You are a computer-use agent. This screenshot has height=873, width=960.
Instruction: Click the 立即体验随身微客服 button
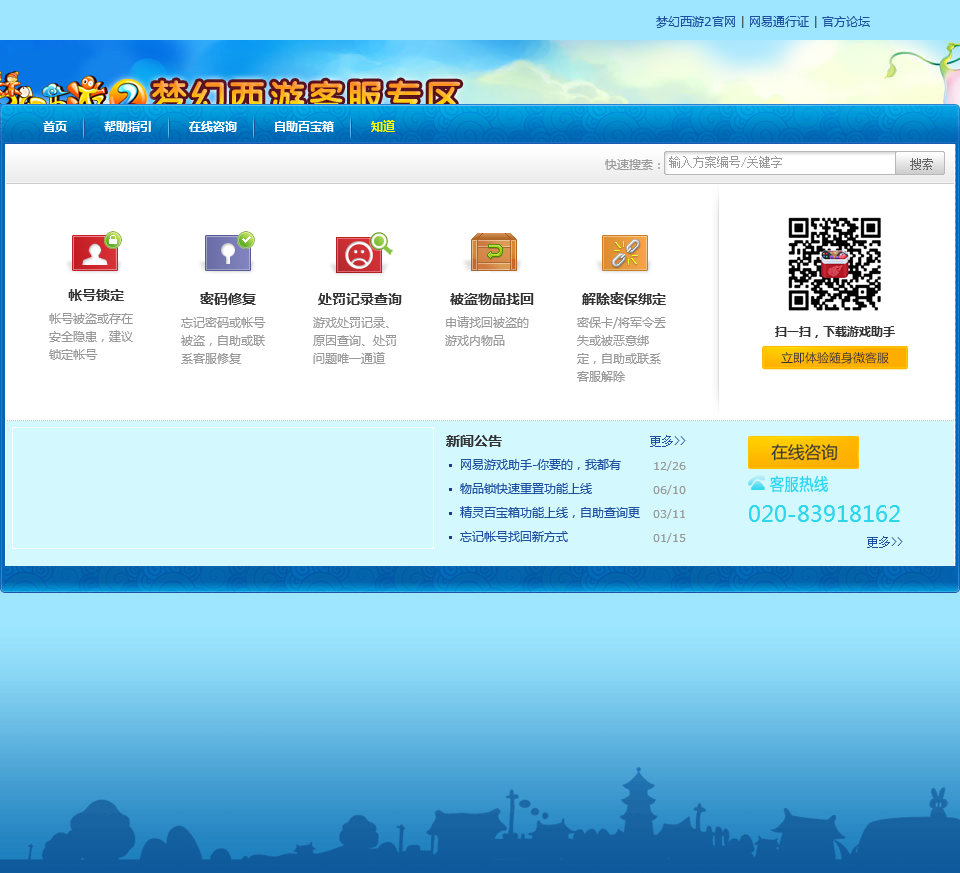(834, 358)
